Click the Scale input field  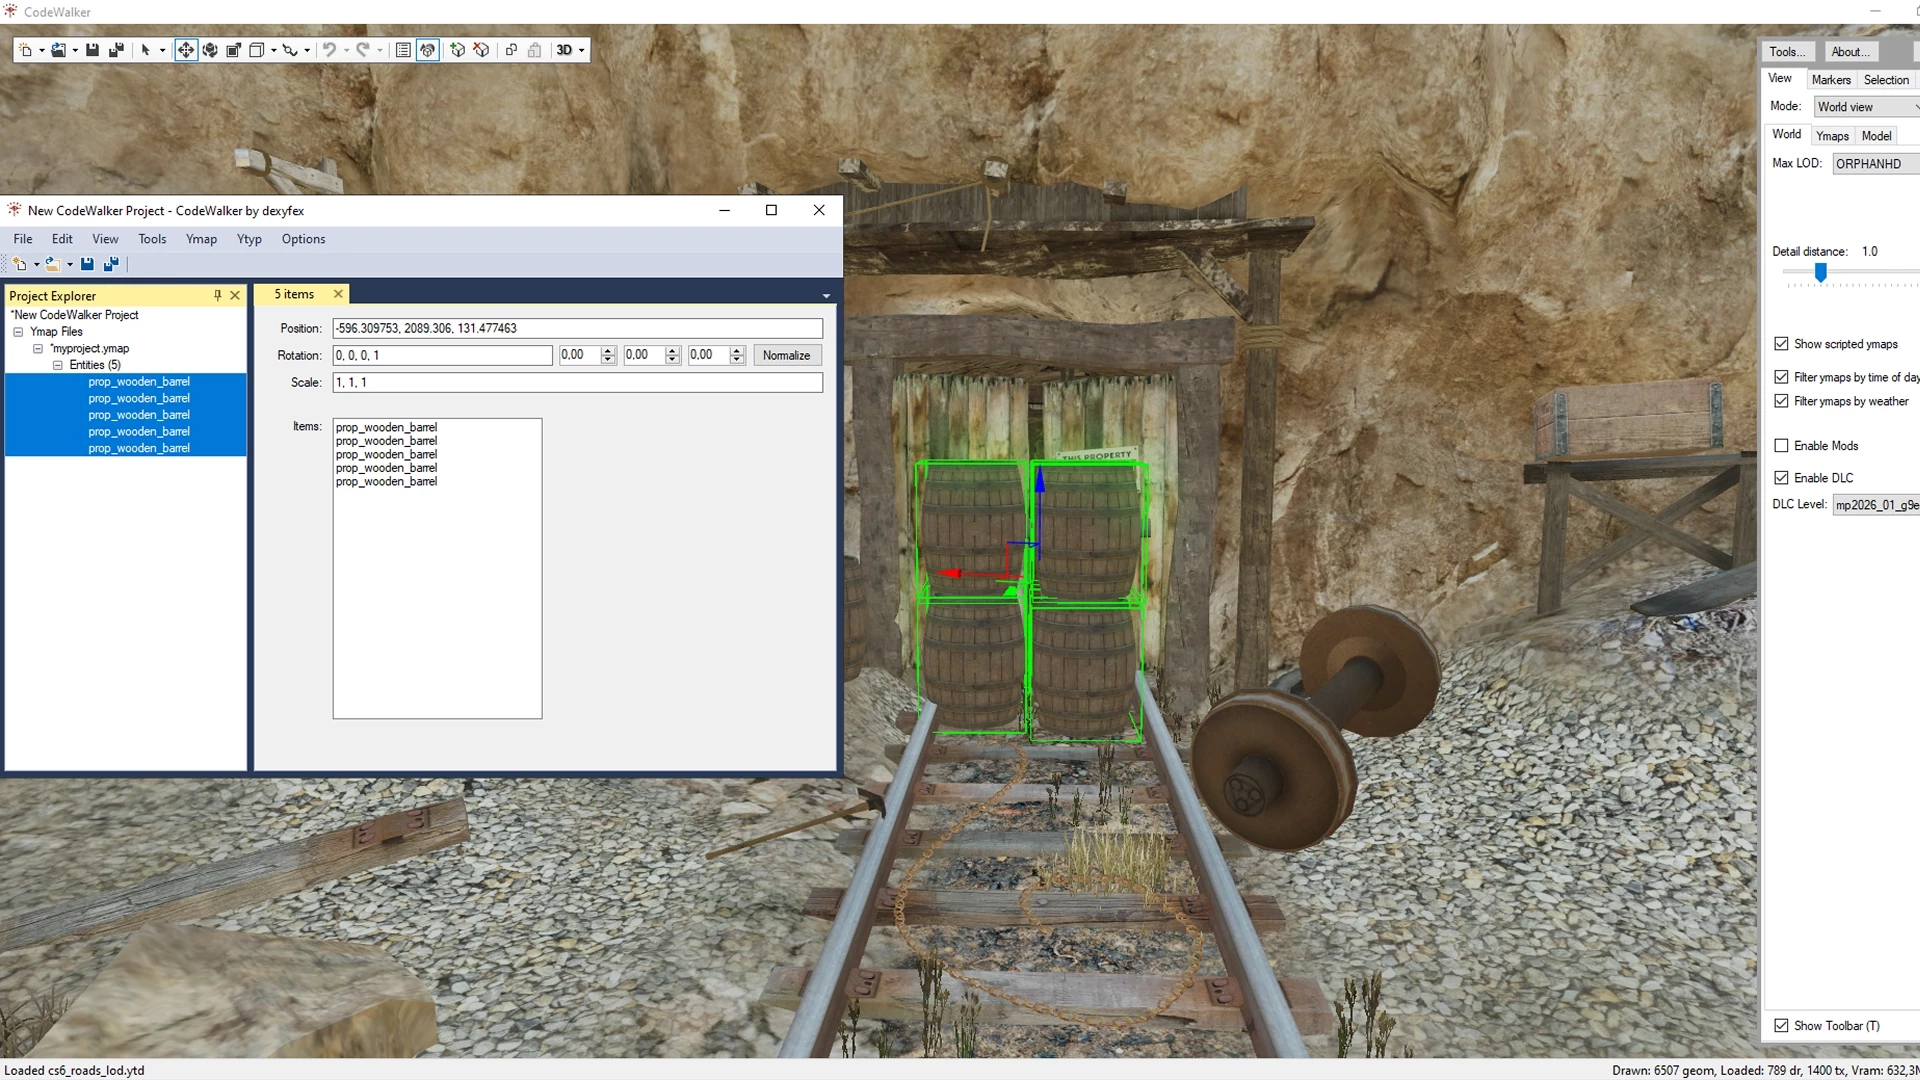click(x=578, y=382)
